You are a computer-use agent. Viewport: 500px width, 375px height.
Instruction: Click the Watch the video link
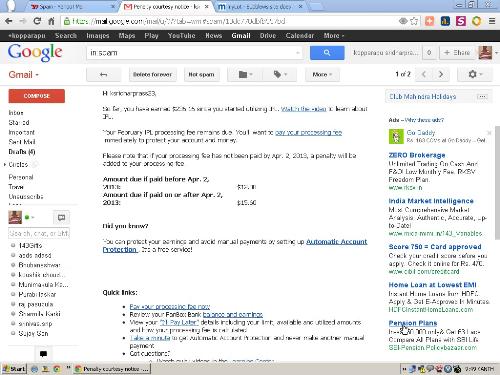pyautogui.click(x=303, y=109)
